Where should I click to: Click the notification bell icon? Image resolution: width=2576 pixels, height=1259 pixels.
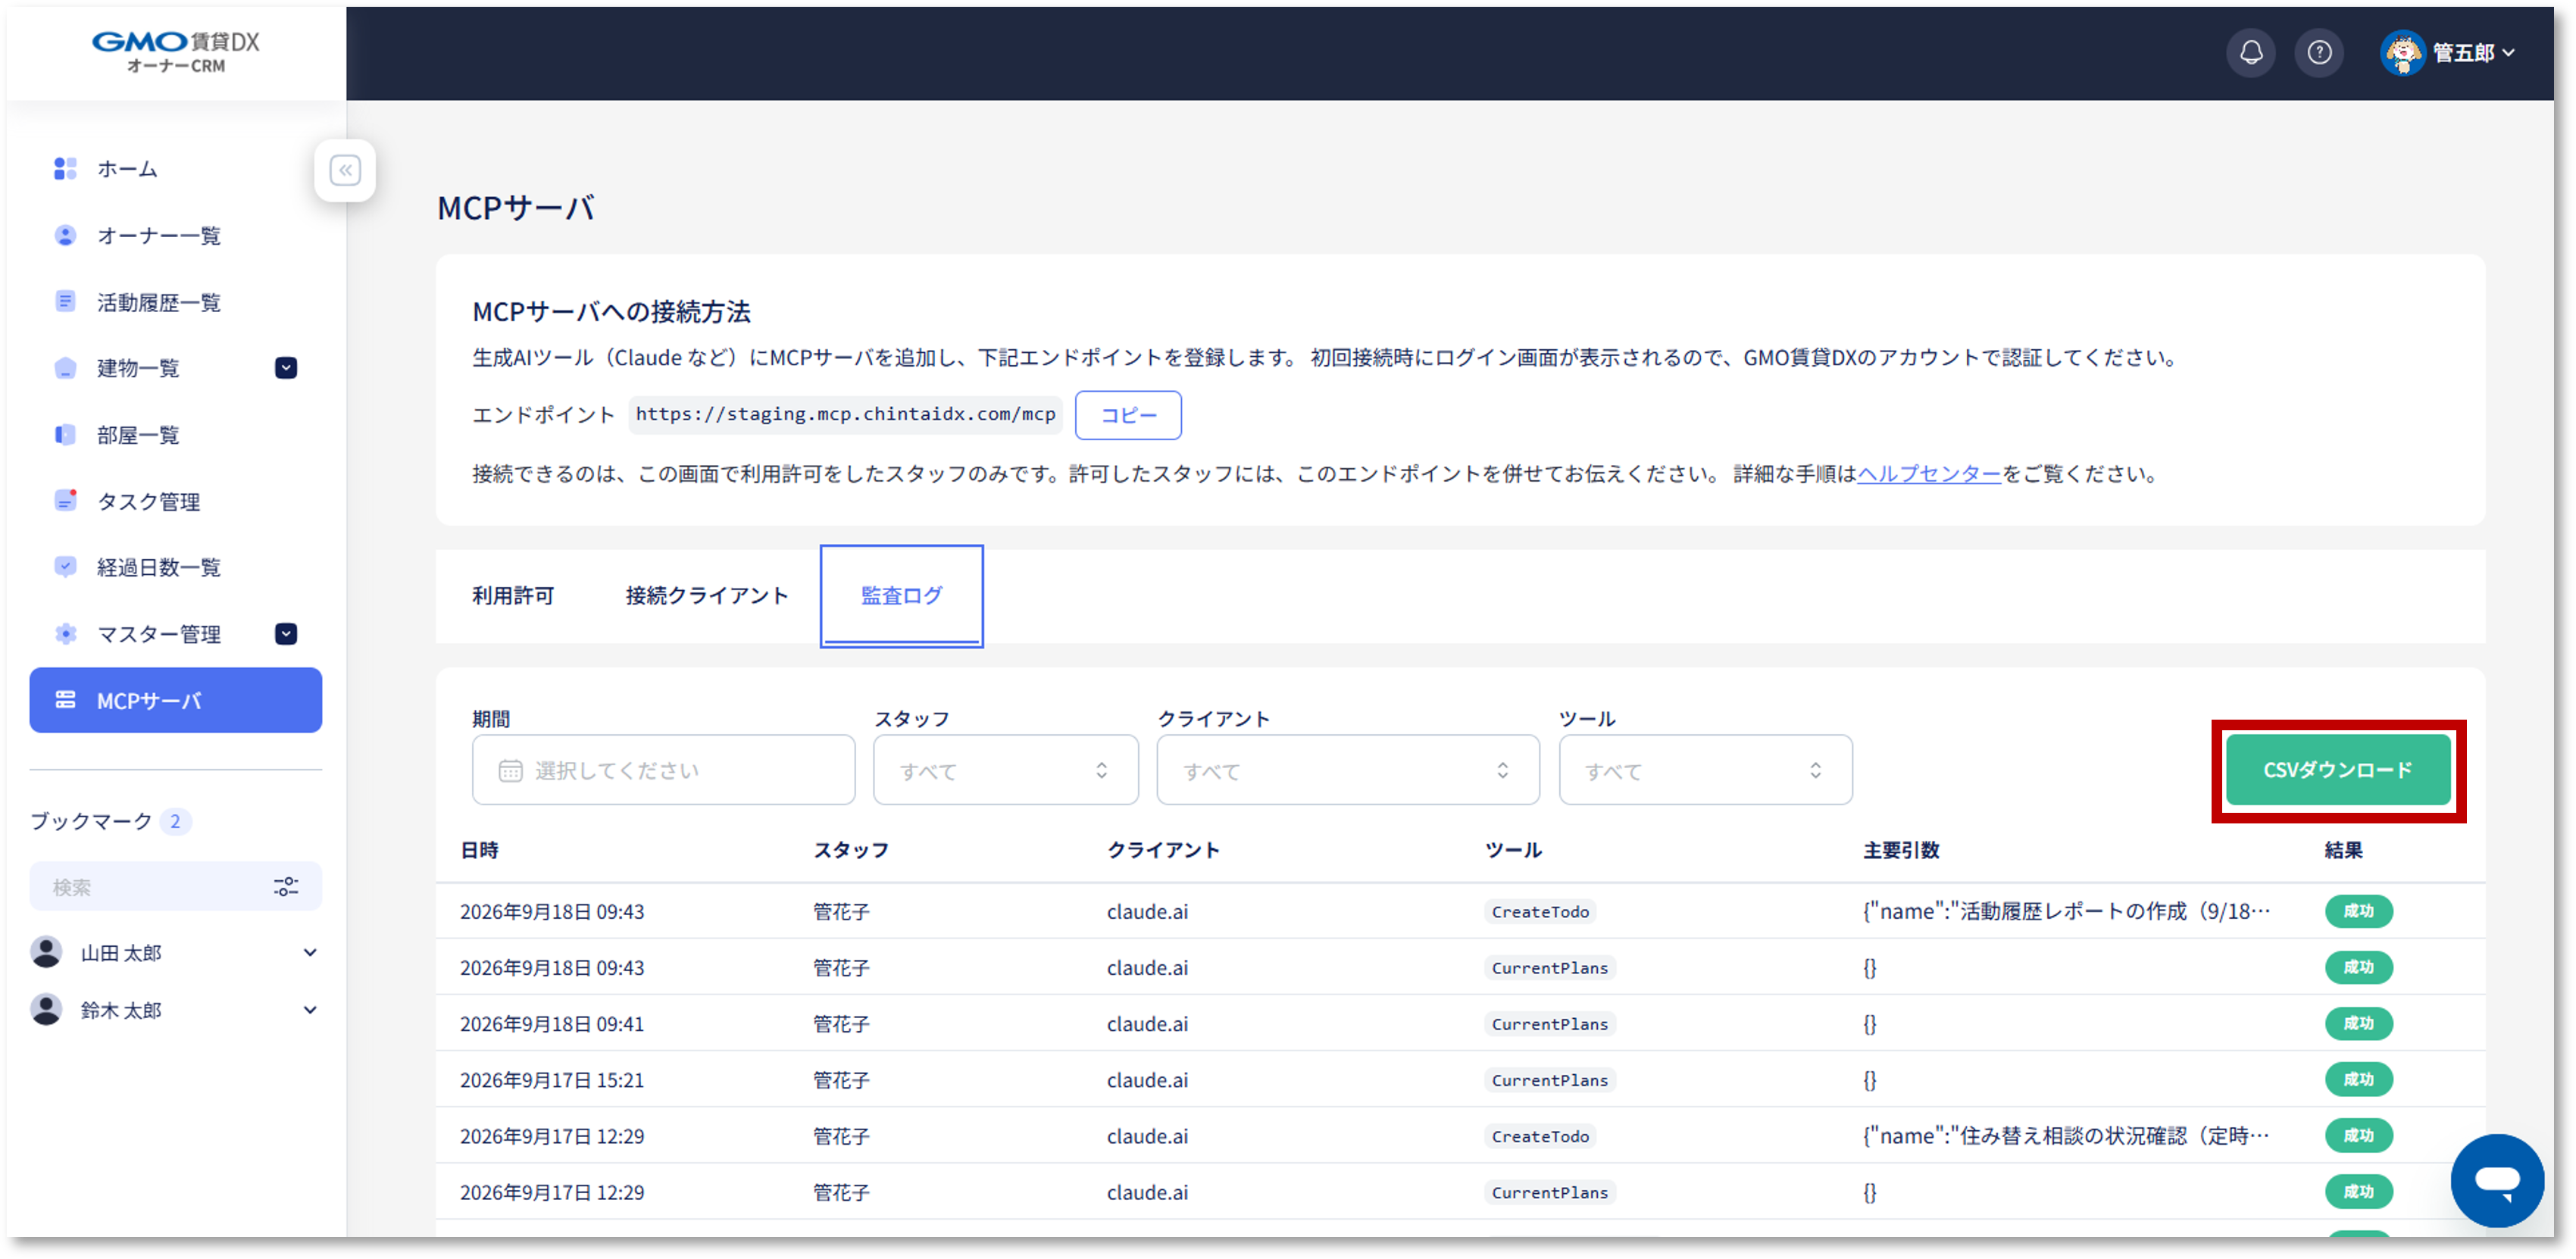[2250, 52]
